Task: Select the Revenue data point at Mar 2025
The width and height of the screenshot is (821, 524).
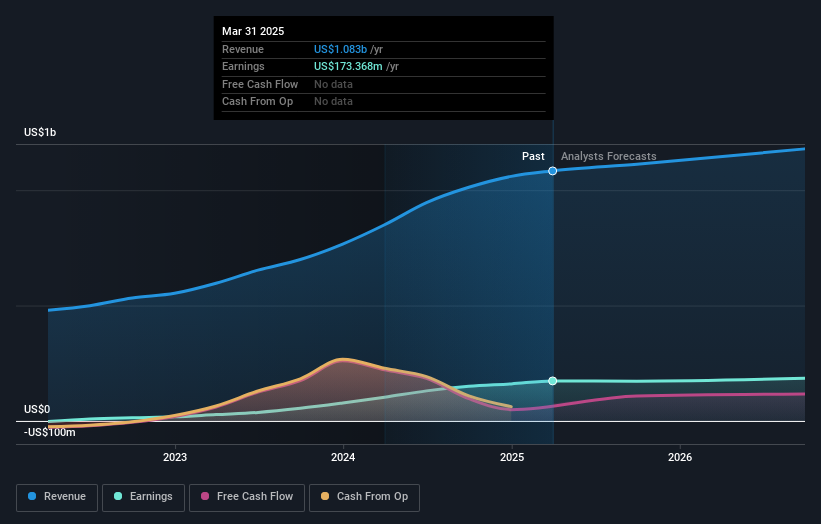Action: click(x=552, y=171)
